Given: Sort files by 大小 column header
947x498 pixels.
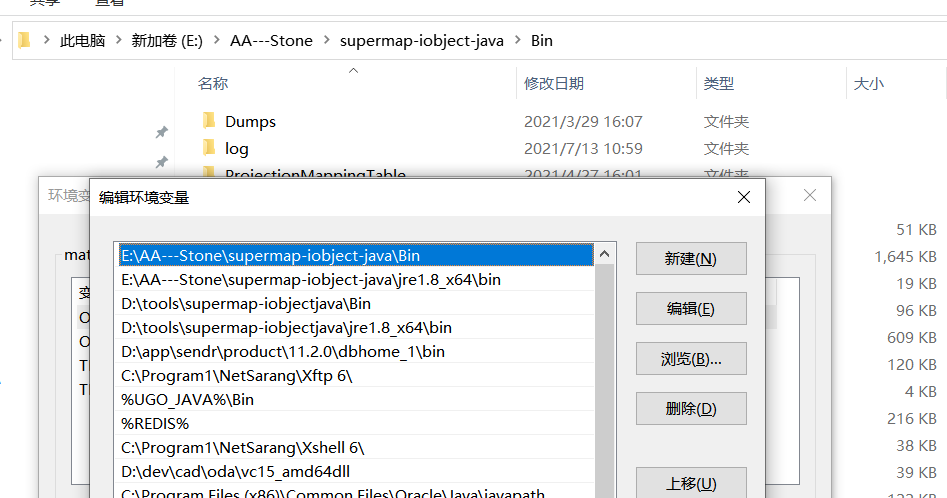Looking at the screenshot, I should click(868, 83).
